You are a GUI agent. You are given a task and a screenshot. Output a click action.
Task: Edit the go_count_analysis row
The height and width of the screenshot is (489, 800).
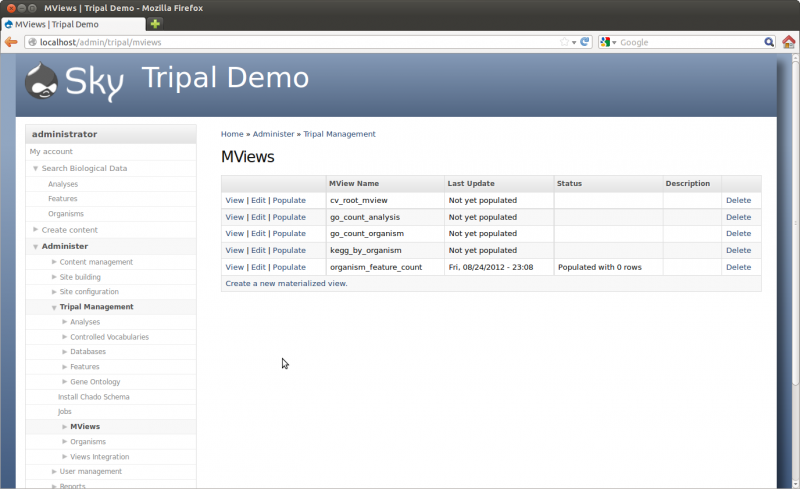click(258, 217)
